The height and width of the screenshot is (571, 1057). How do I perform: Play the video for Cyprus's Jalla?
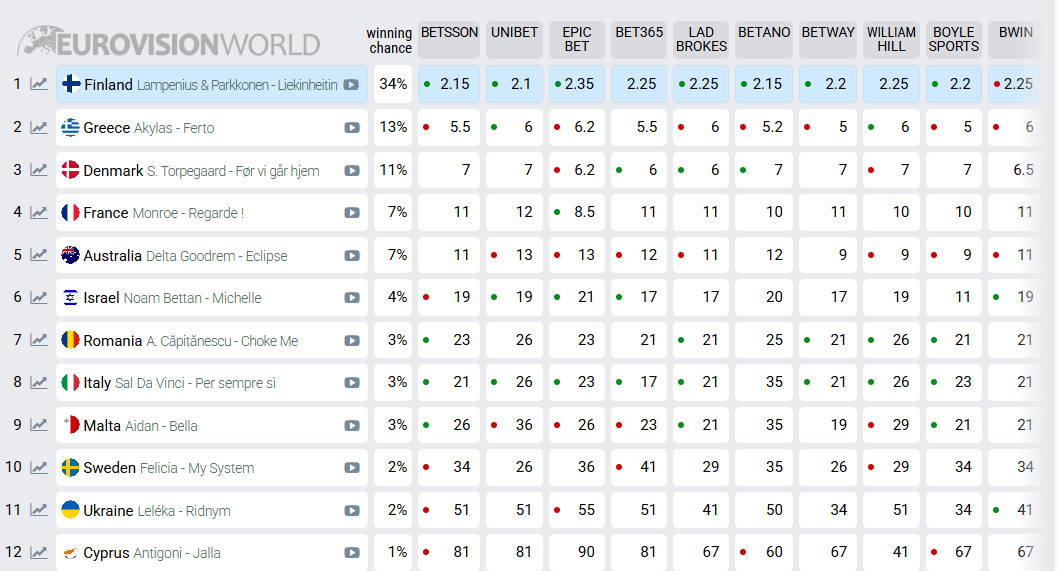[x=351, y=553]
